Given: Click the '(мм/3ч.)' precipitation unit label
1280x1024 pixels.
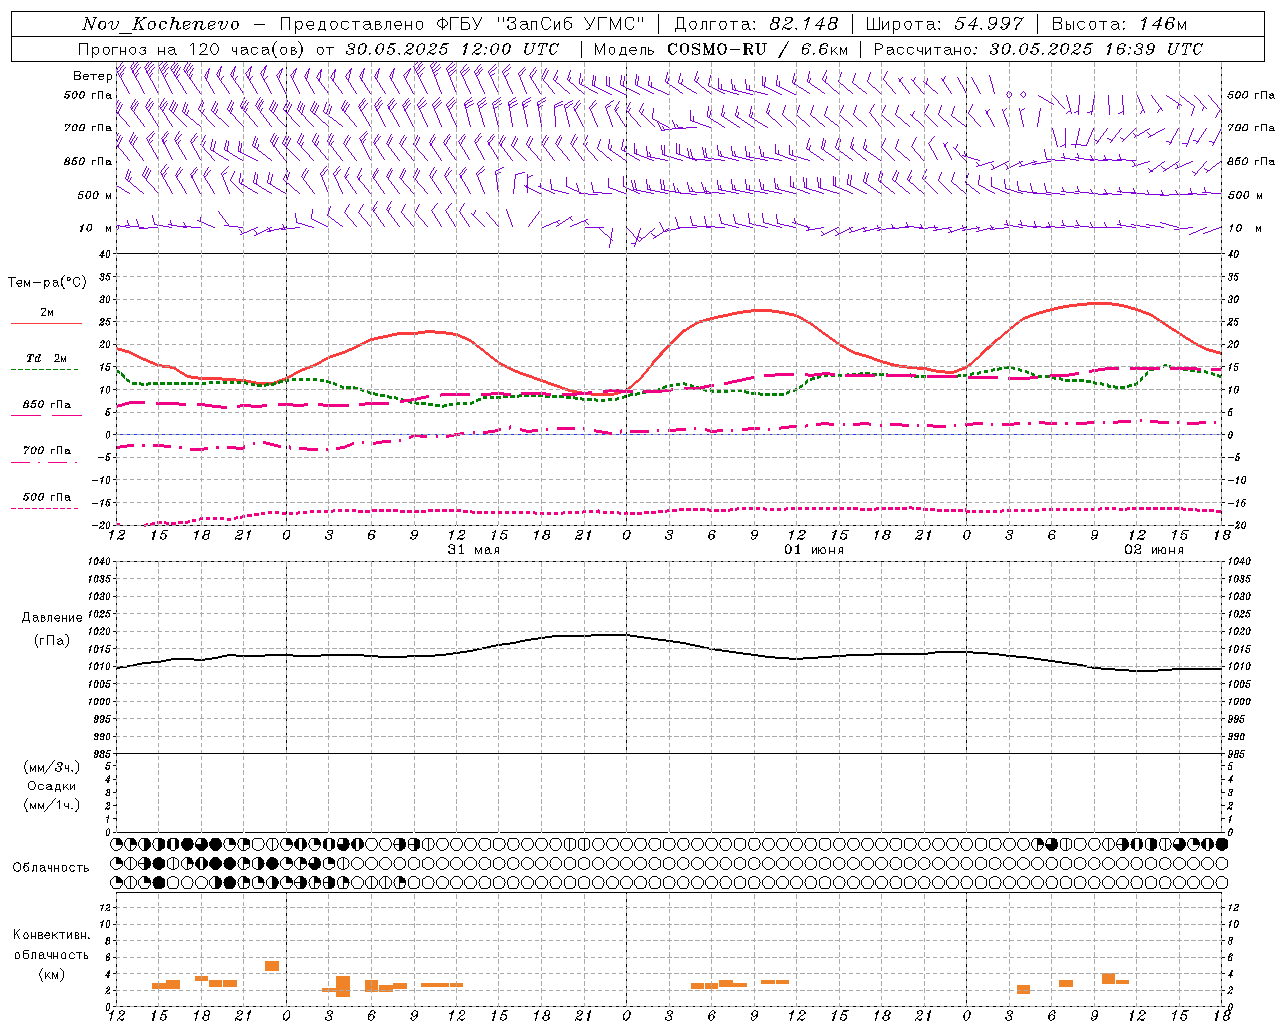Looking at the screenshot, I should 52,767.
